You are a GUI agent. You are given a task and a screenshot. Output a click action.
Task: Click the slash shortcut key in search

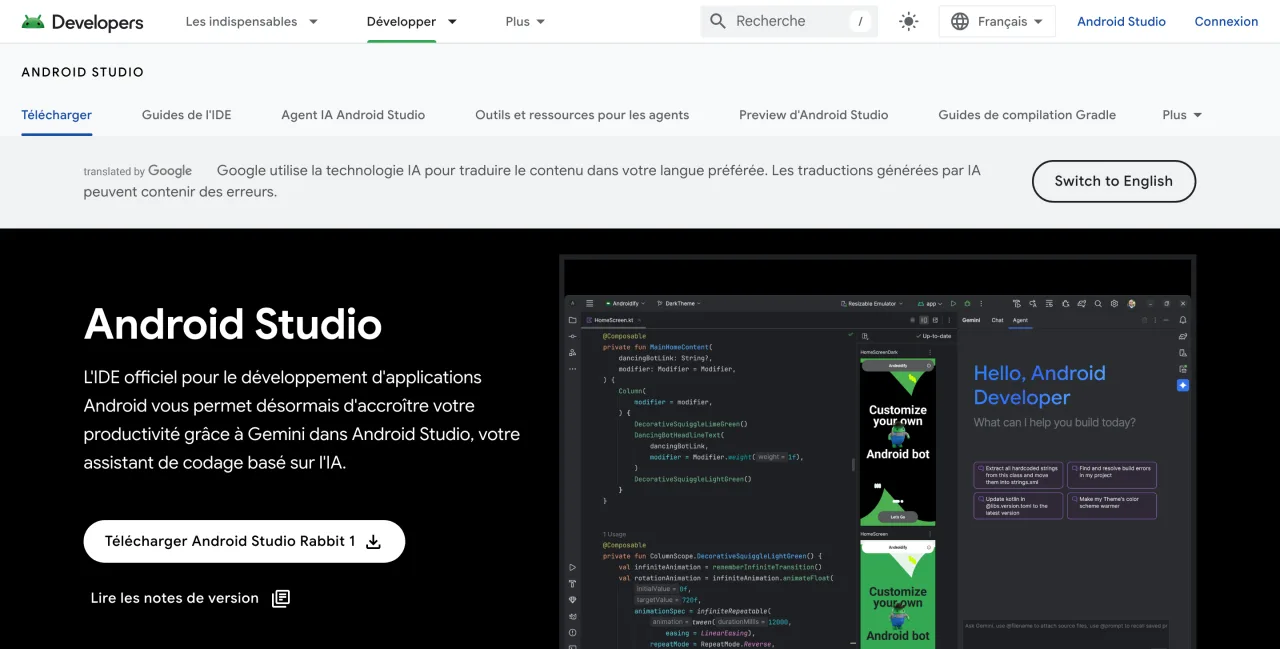click(860, 21)
